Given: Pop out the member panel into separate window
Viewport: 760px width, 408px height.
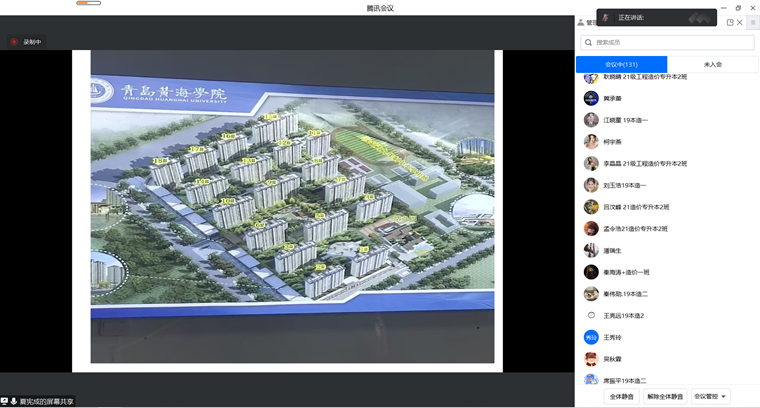Looking at the screenshot, I should pos(730,22).
